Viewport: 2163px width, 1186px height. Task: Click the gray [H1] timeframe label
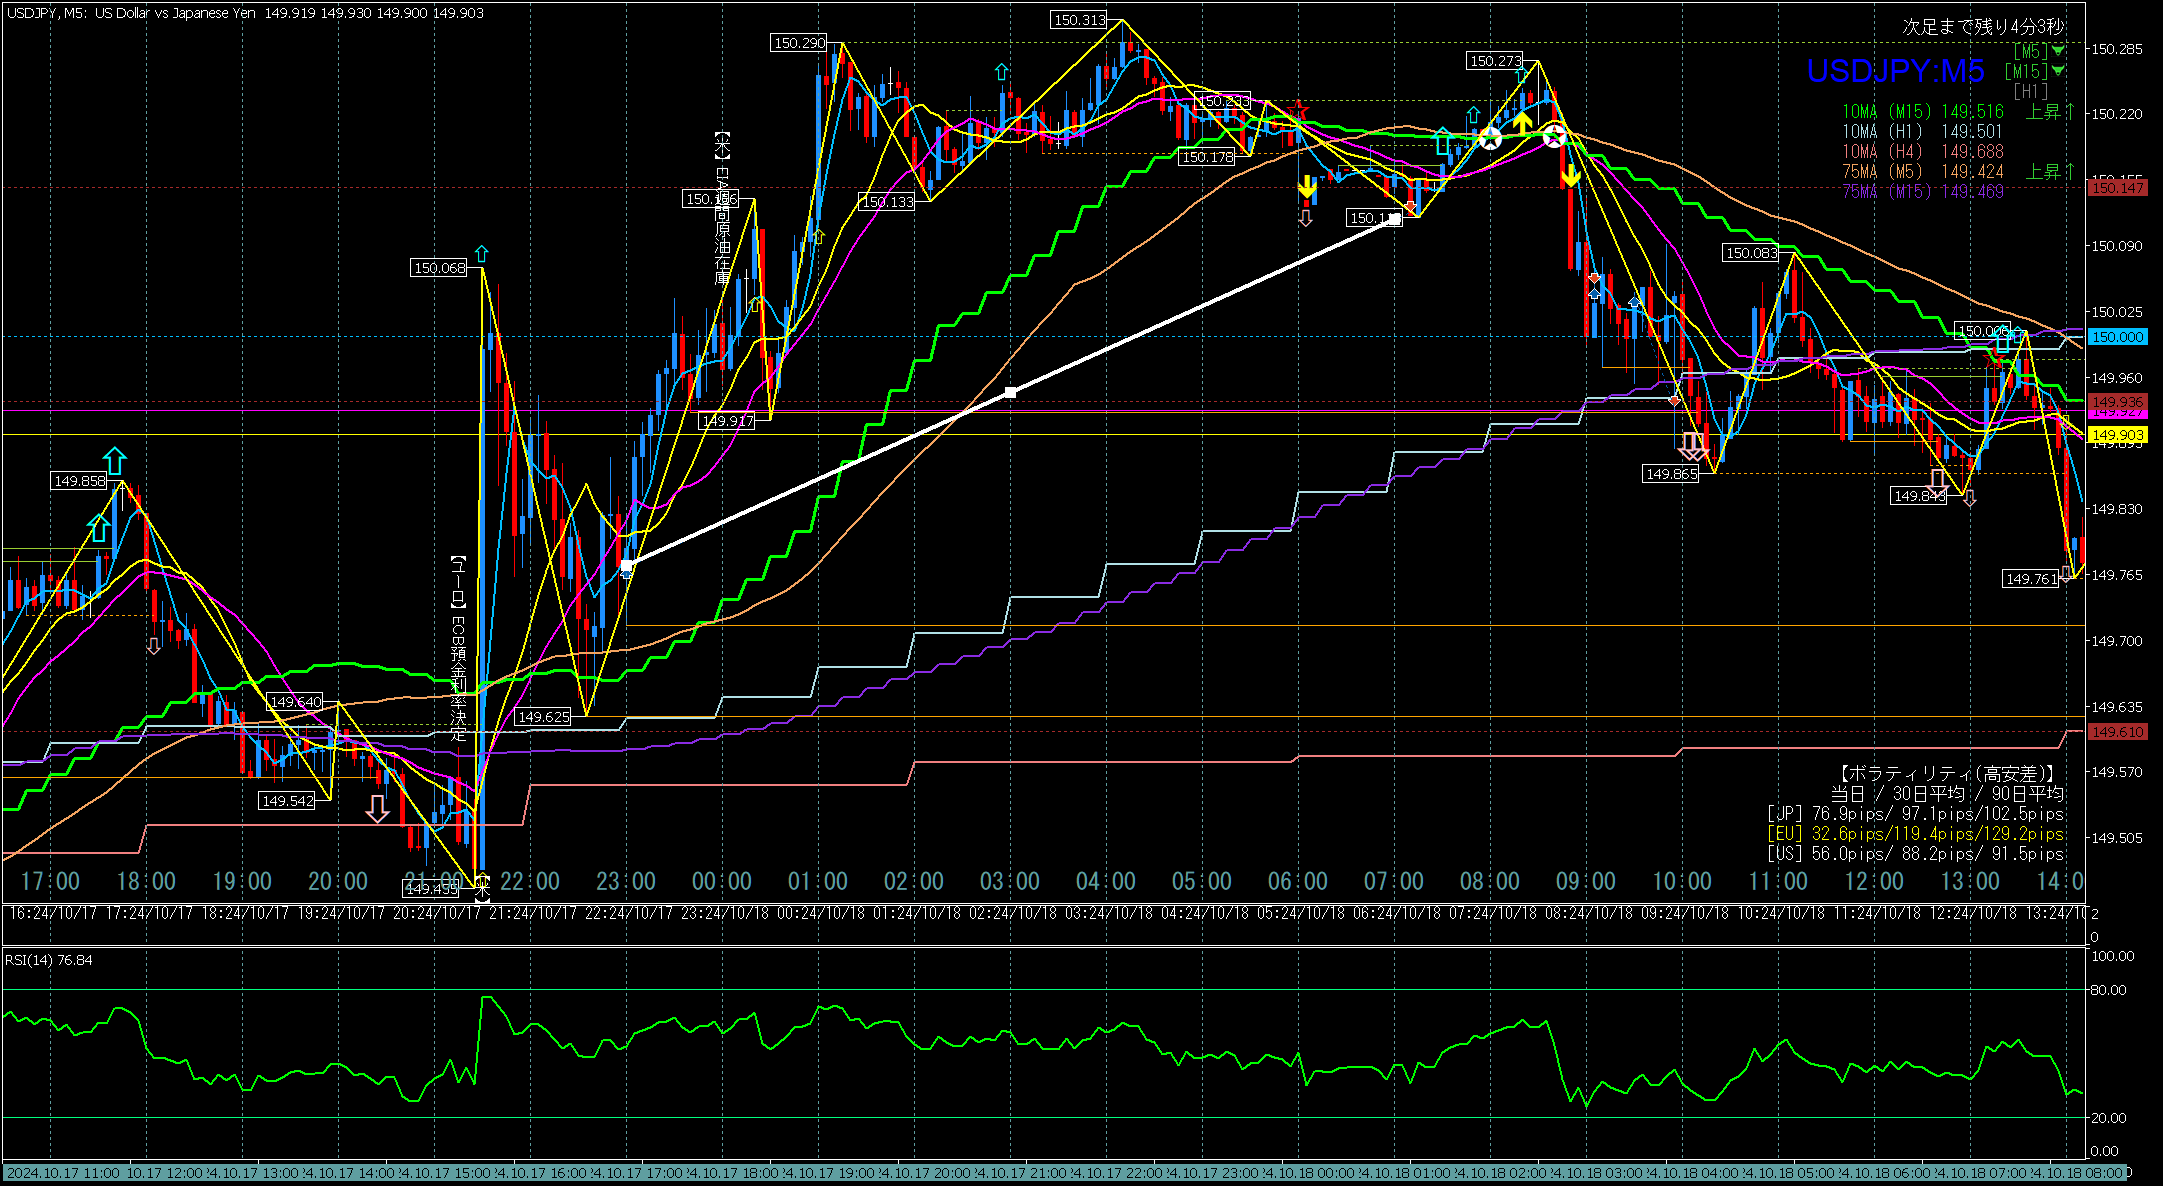click(2030, 91)
